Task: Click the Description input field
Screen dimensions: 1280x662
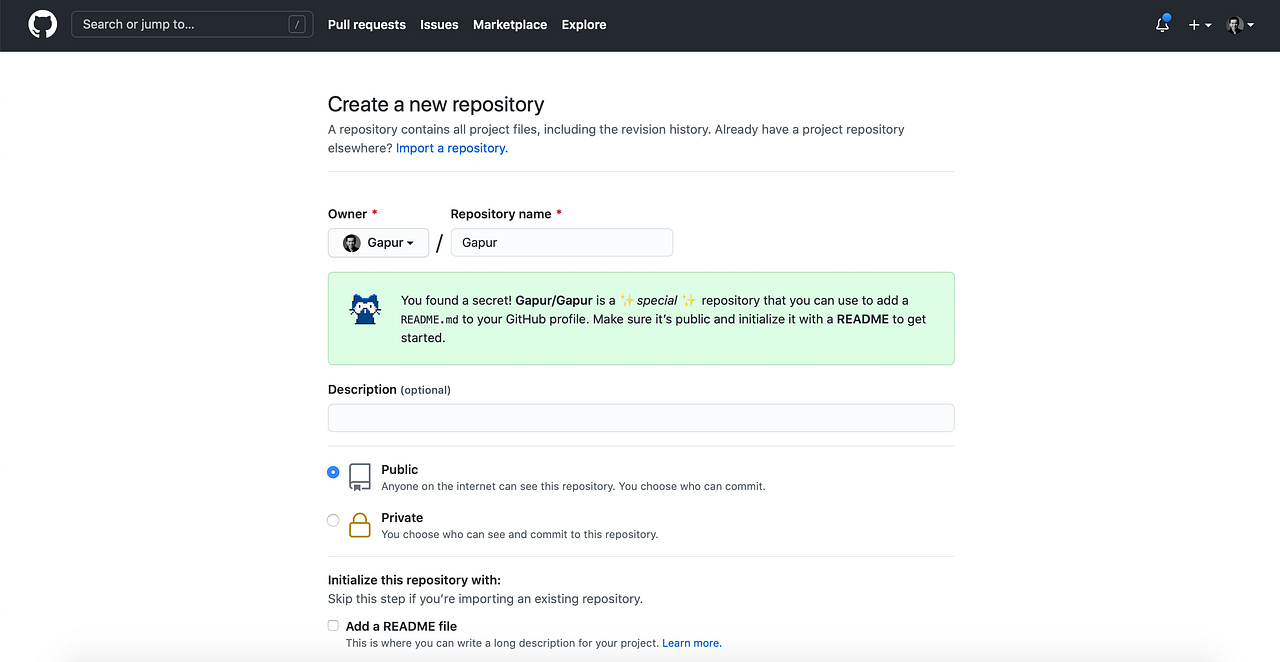Action: [640, 417]
